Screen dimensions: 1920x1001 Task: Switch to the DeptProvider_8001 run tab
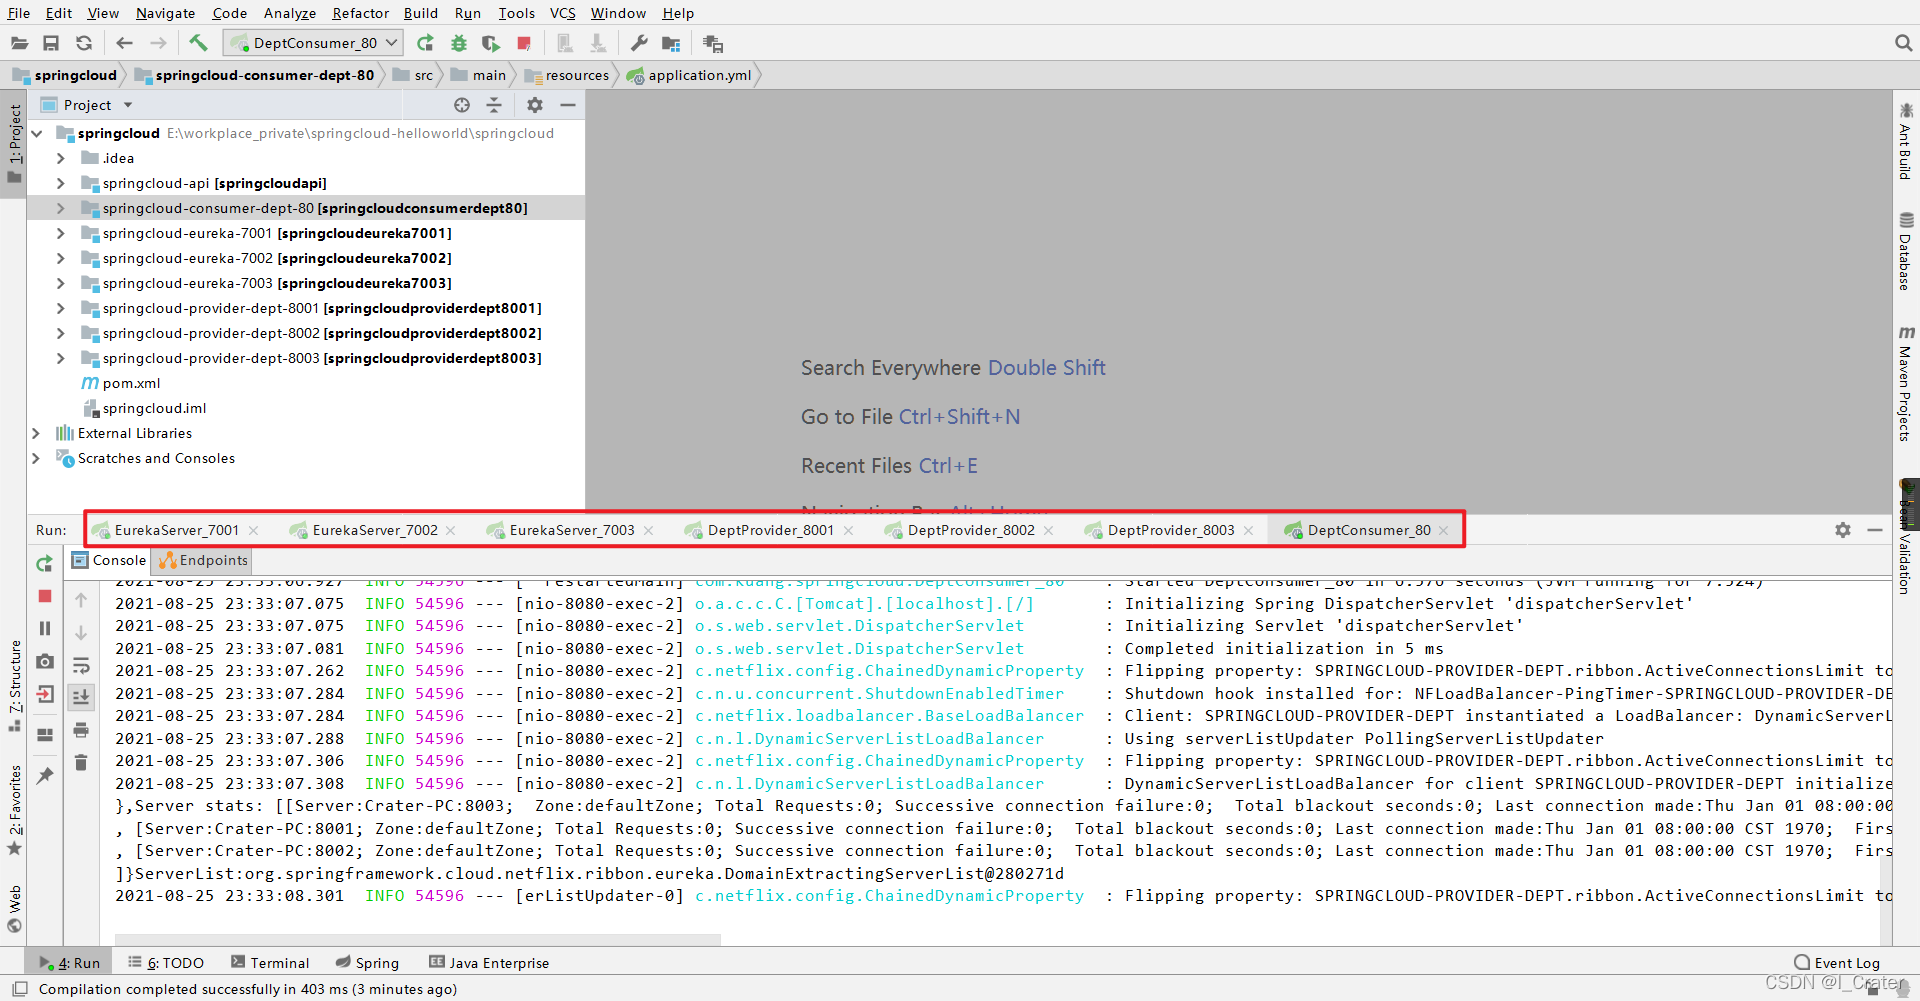point(770,530)
